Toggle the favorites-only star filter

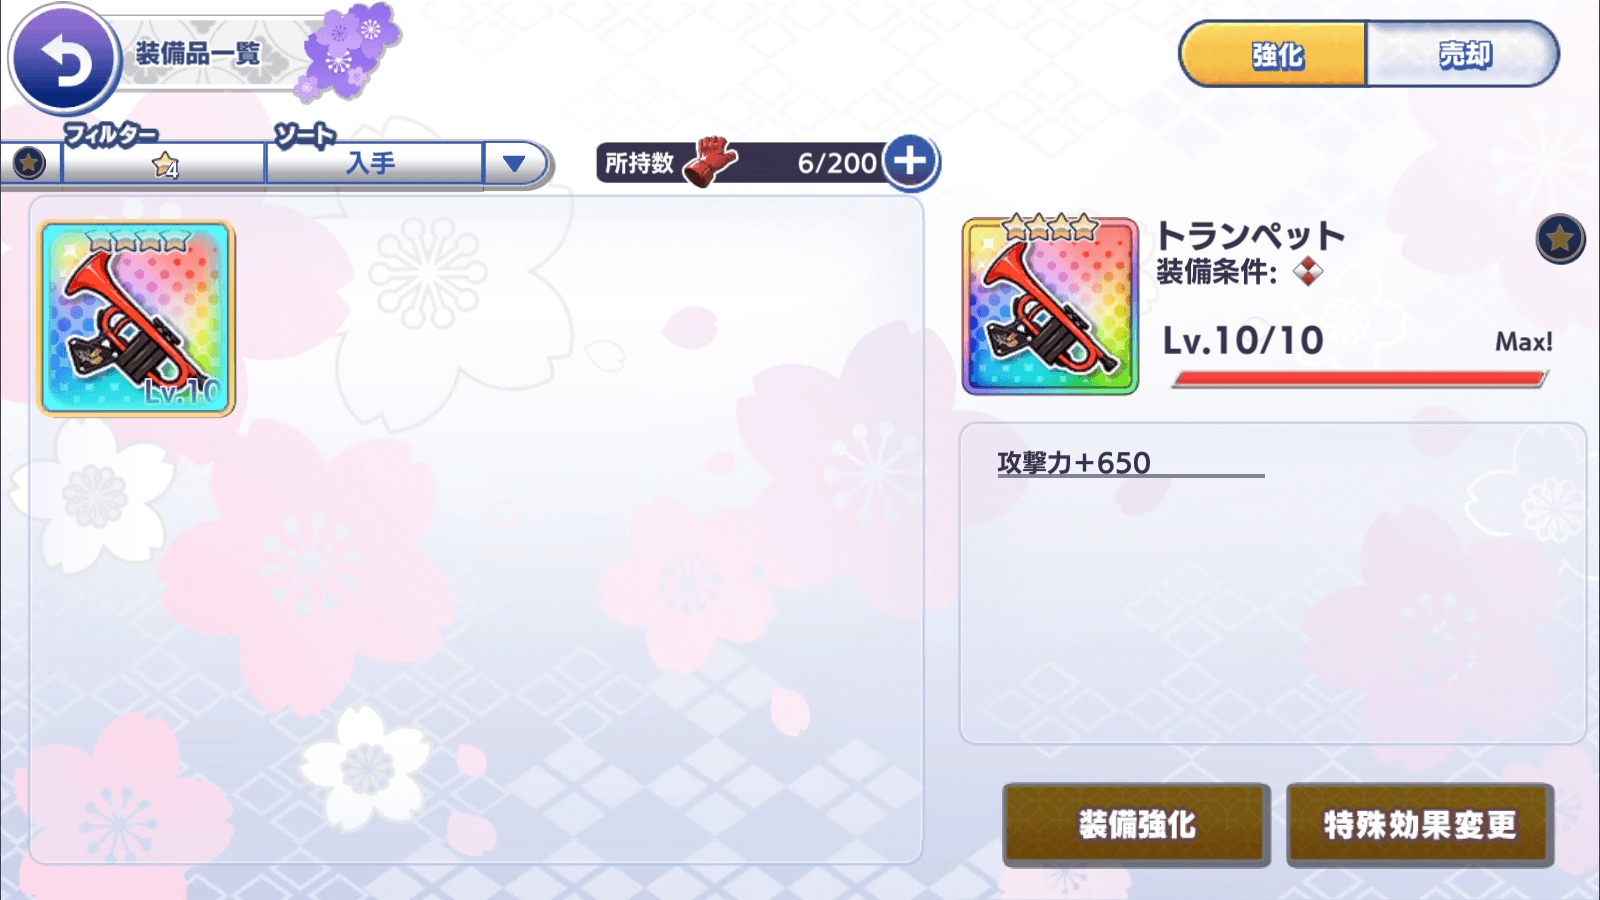(x=29, y=162)
